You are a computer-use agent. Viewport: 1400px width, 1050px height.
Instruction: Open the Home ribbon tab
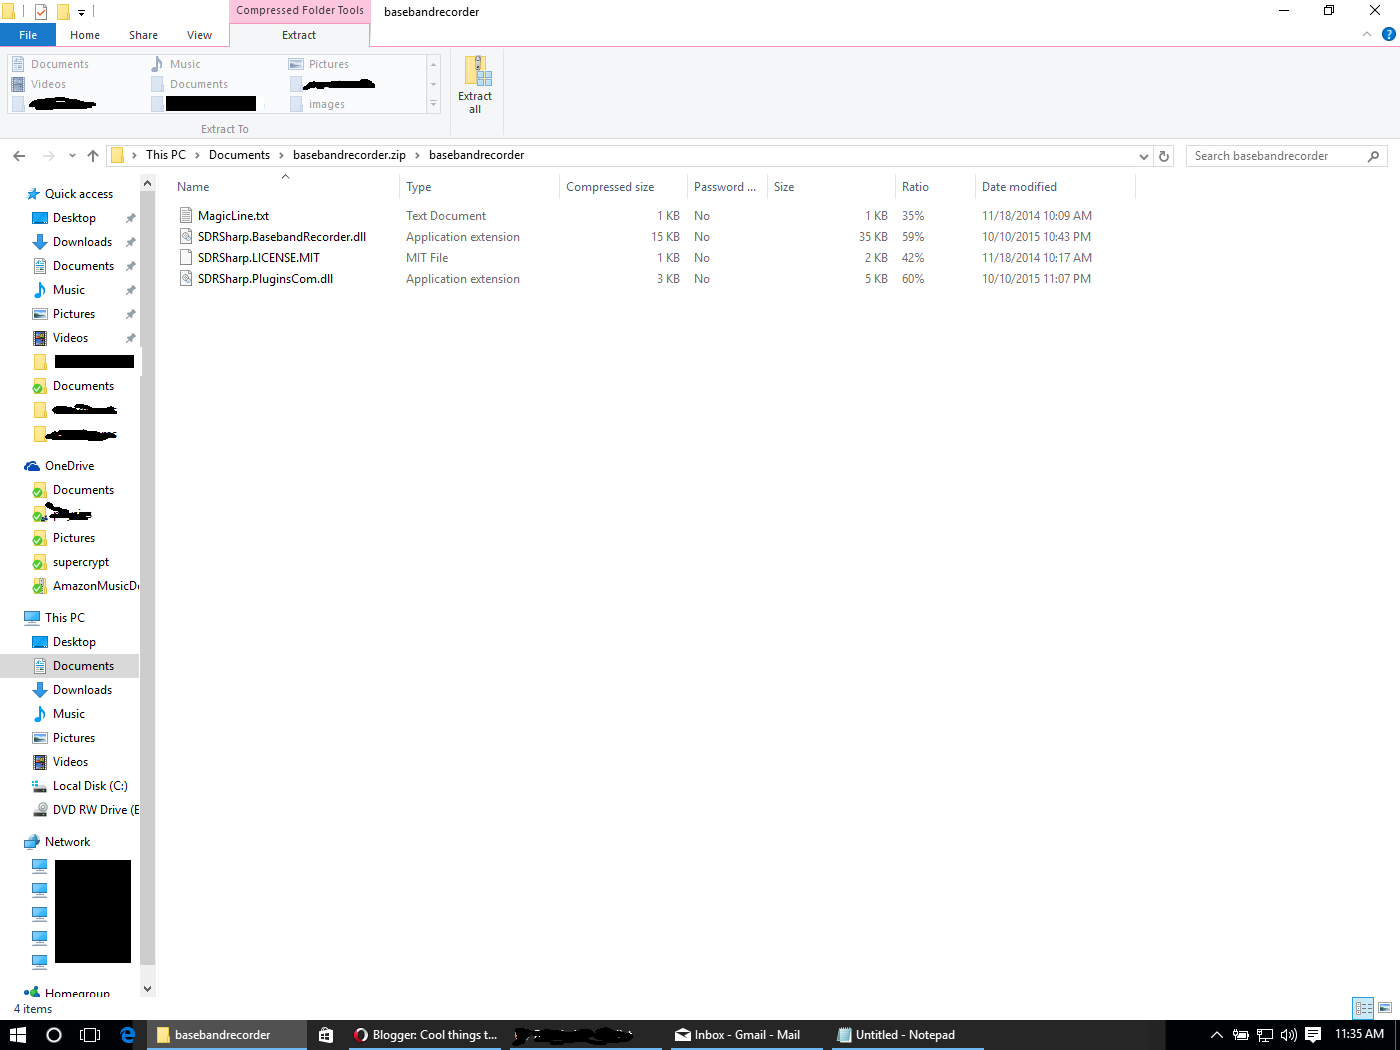[85, 35]
